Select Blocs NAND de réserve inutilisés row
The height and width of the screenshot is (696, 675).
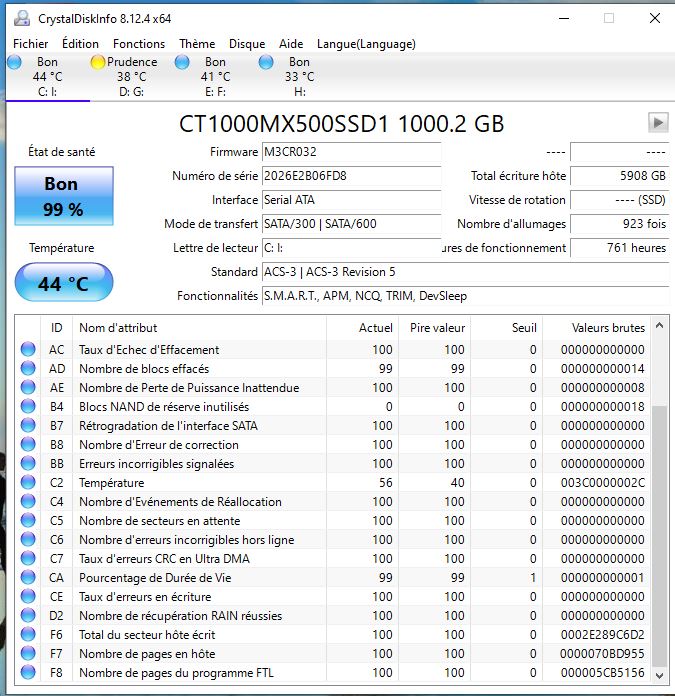[333, 407]
